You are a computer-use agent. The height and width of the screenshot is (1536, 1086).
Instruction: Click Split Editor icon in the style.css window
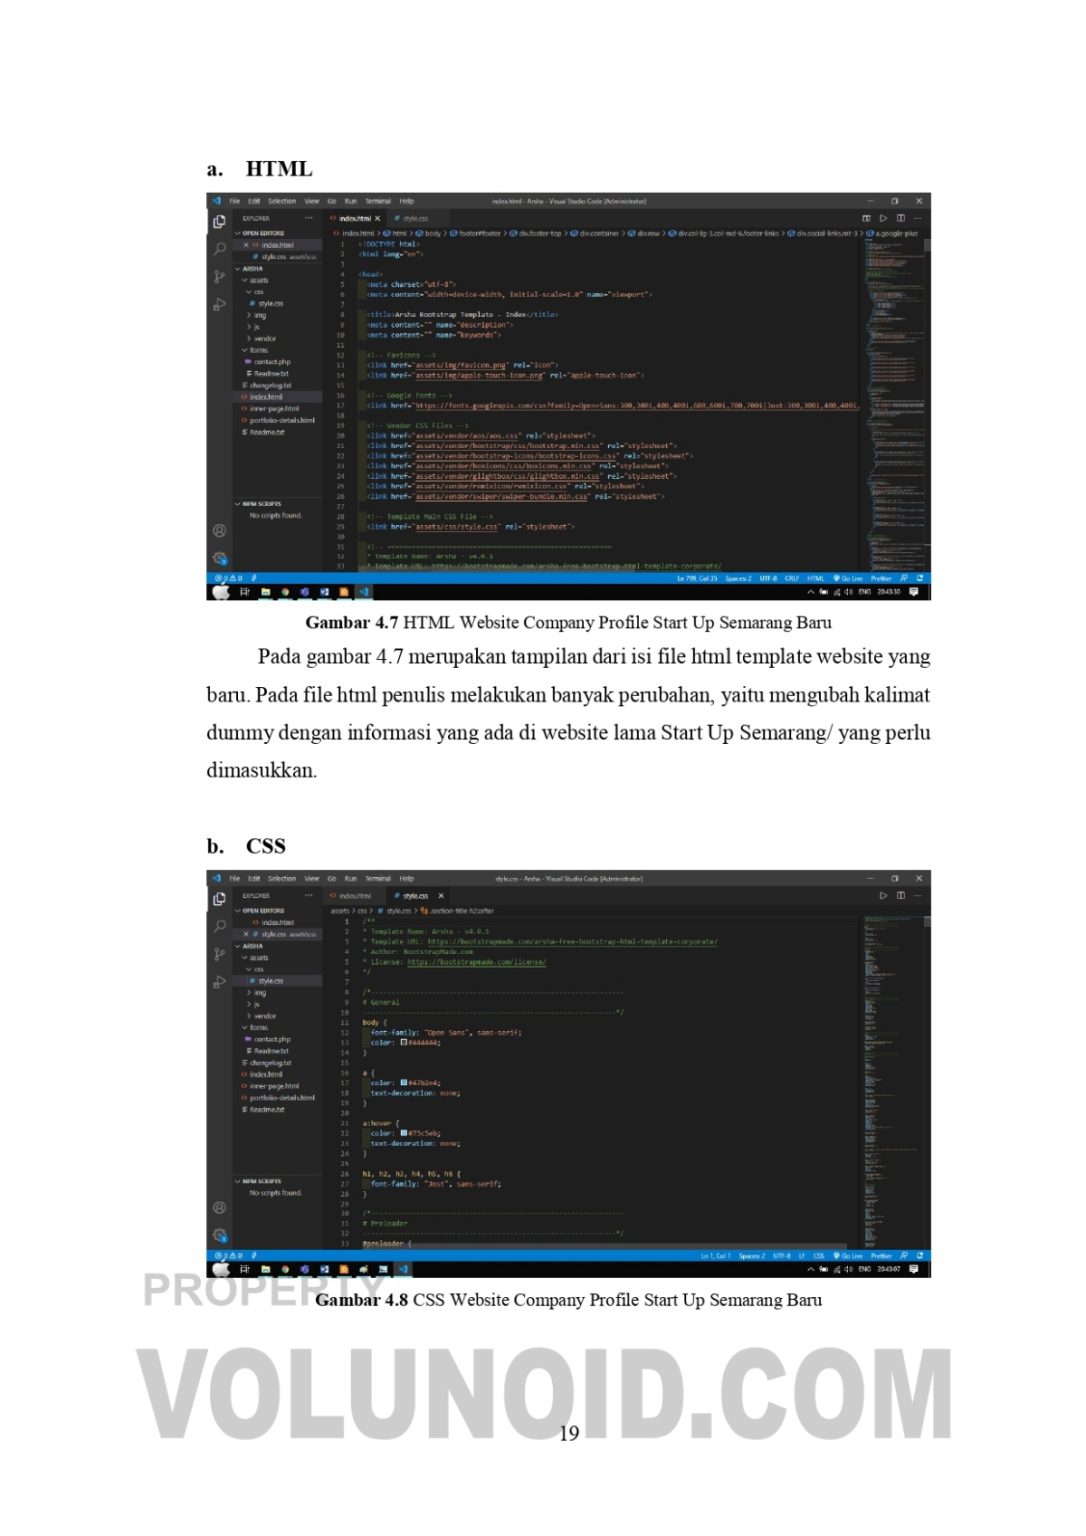click(900, 895)
